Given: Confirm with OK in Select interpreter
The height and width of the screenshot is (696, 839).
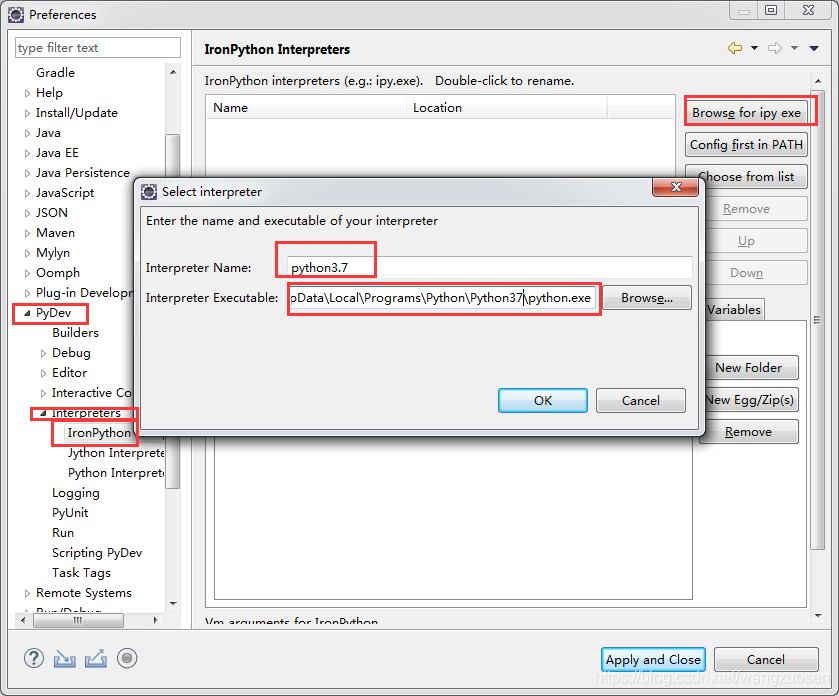Looking at the screenshot, I should click(x=543, y=401).
